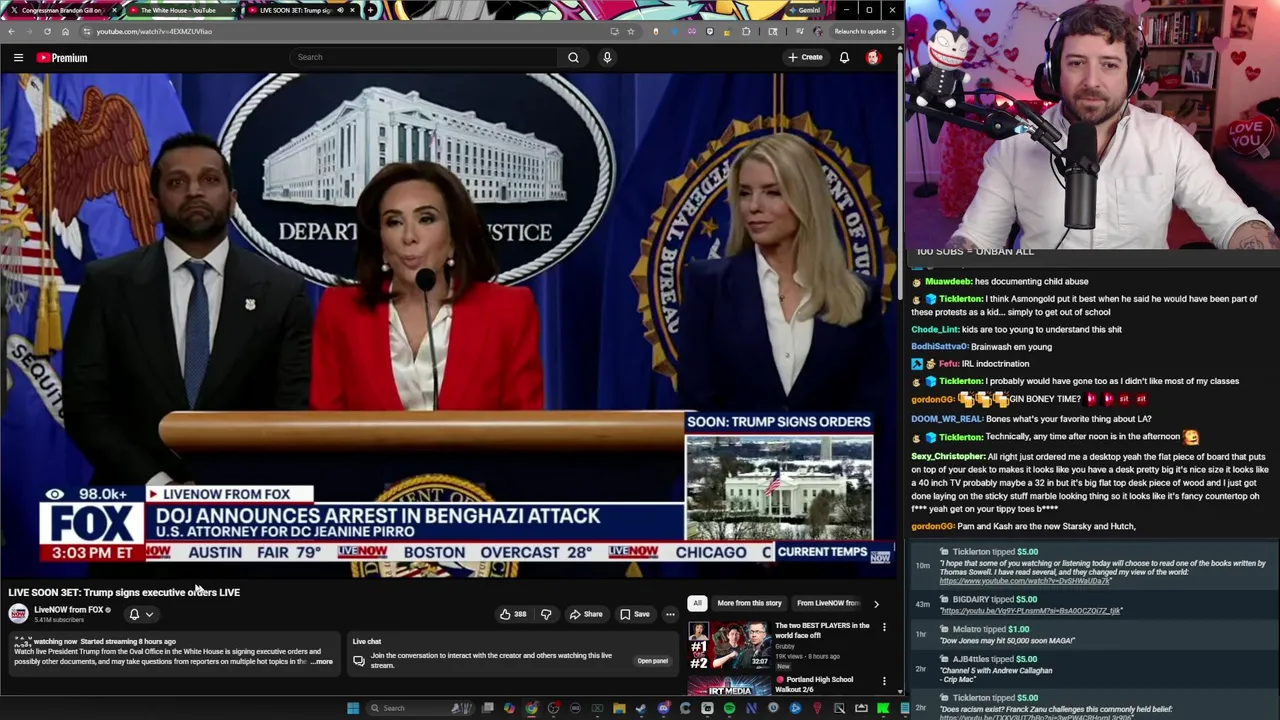
Task: Open the LiveNOW from FOX channel avatar
Action: pos(18,614)
